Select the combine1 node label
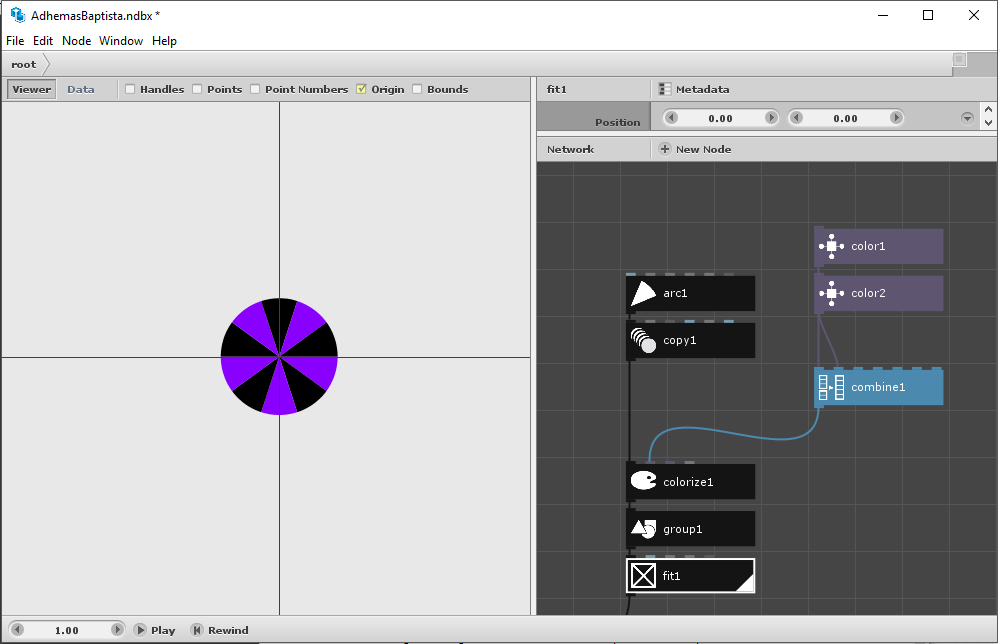 [878, 387]
